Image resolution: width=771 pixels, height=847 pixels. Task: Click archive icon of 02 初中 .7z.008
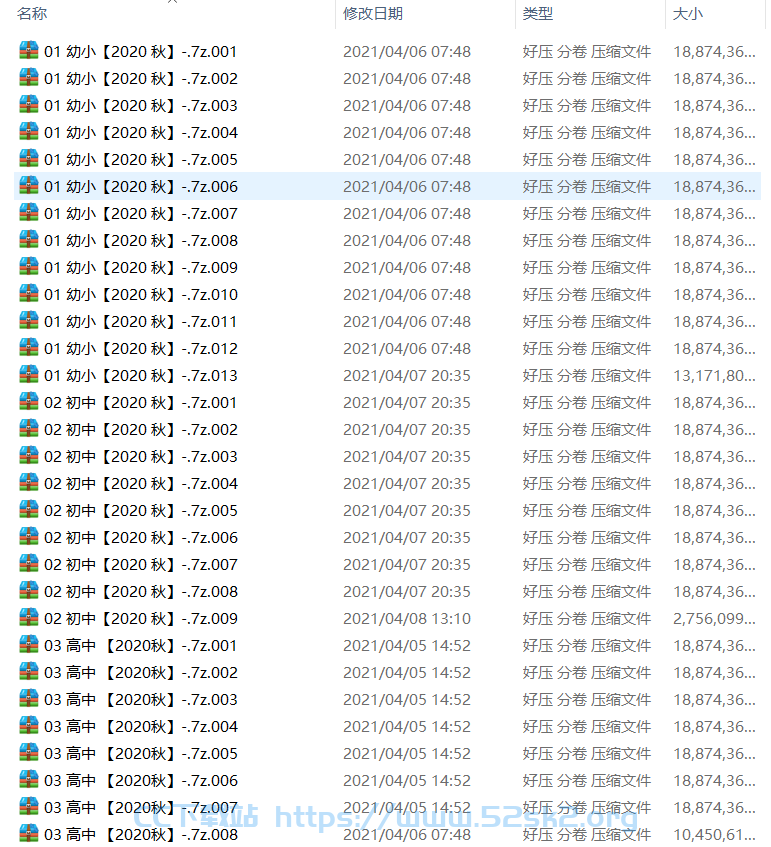(29, 591)
